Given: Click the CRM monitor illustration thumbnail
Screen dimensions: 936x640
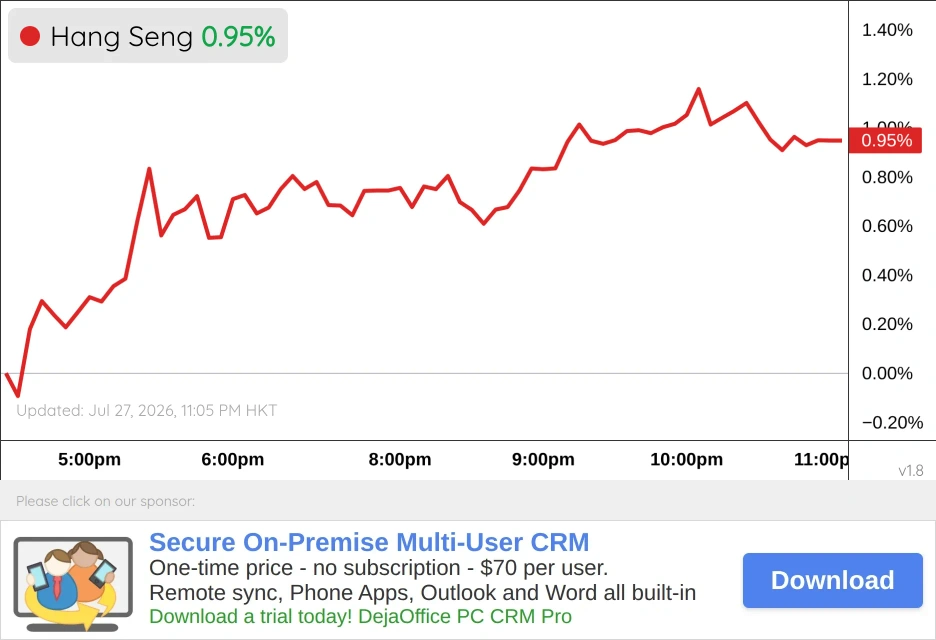Looking at the screenshot, I should tap(73, 584).
